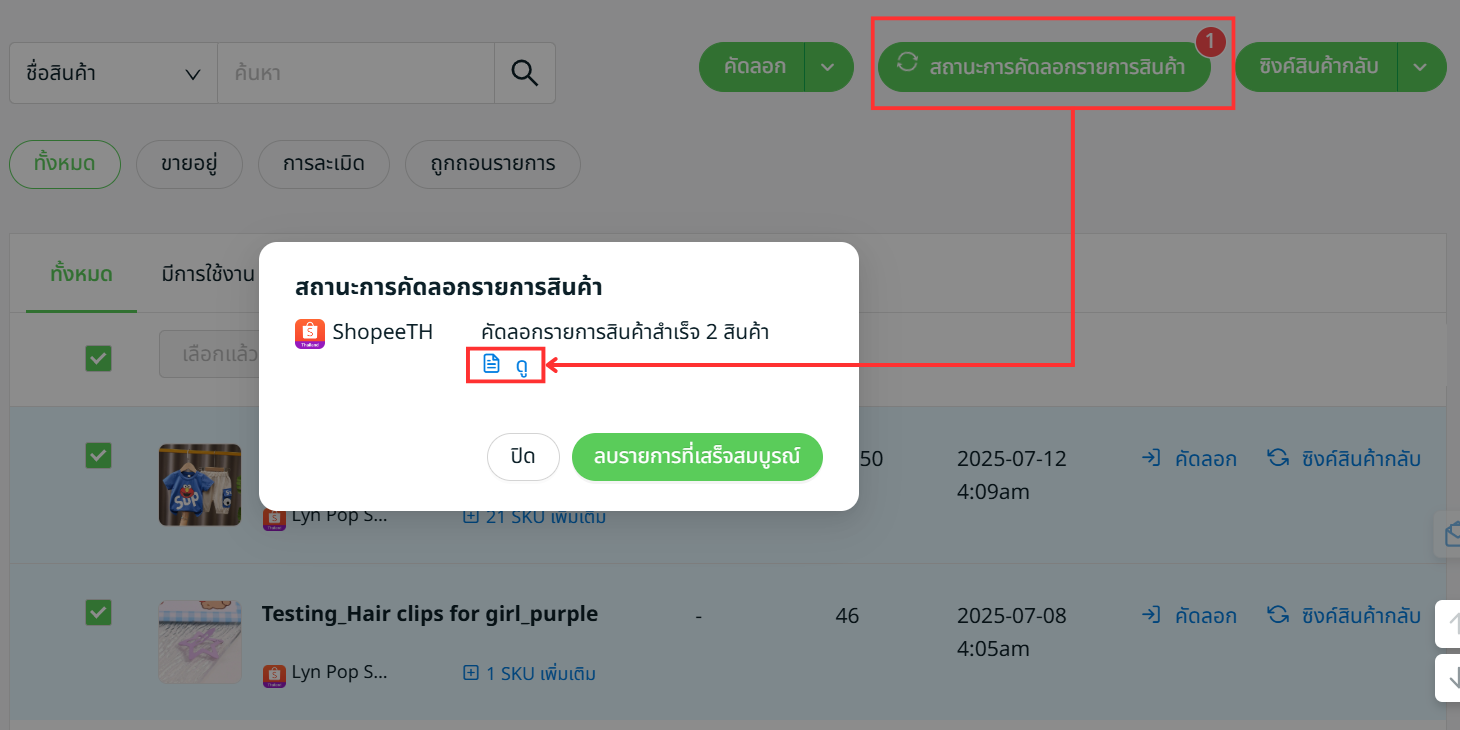This screenshot has height=730, width=1460.
Task: Click the ShopeeTH logo in dialog
Action: pyautogui.click(x=310, y=333)
